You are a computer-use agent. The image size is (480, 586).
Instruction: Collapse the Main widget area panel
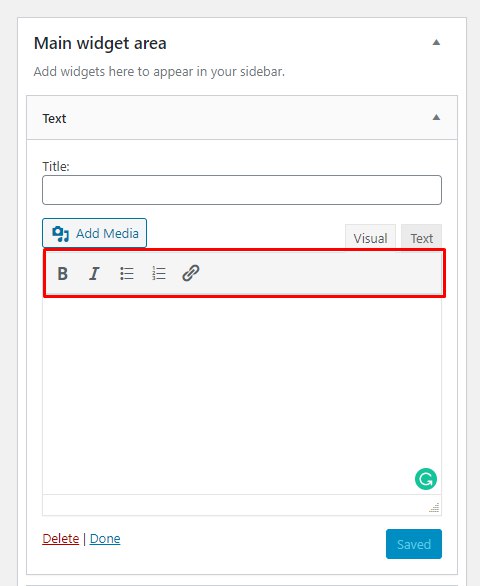tap(436, 42)
